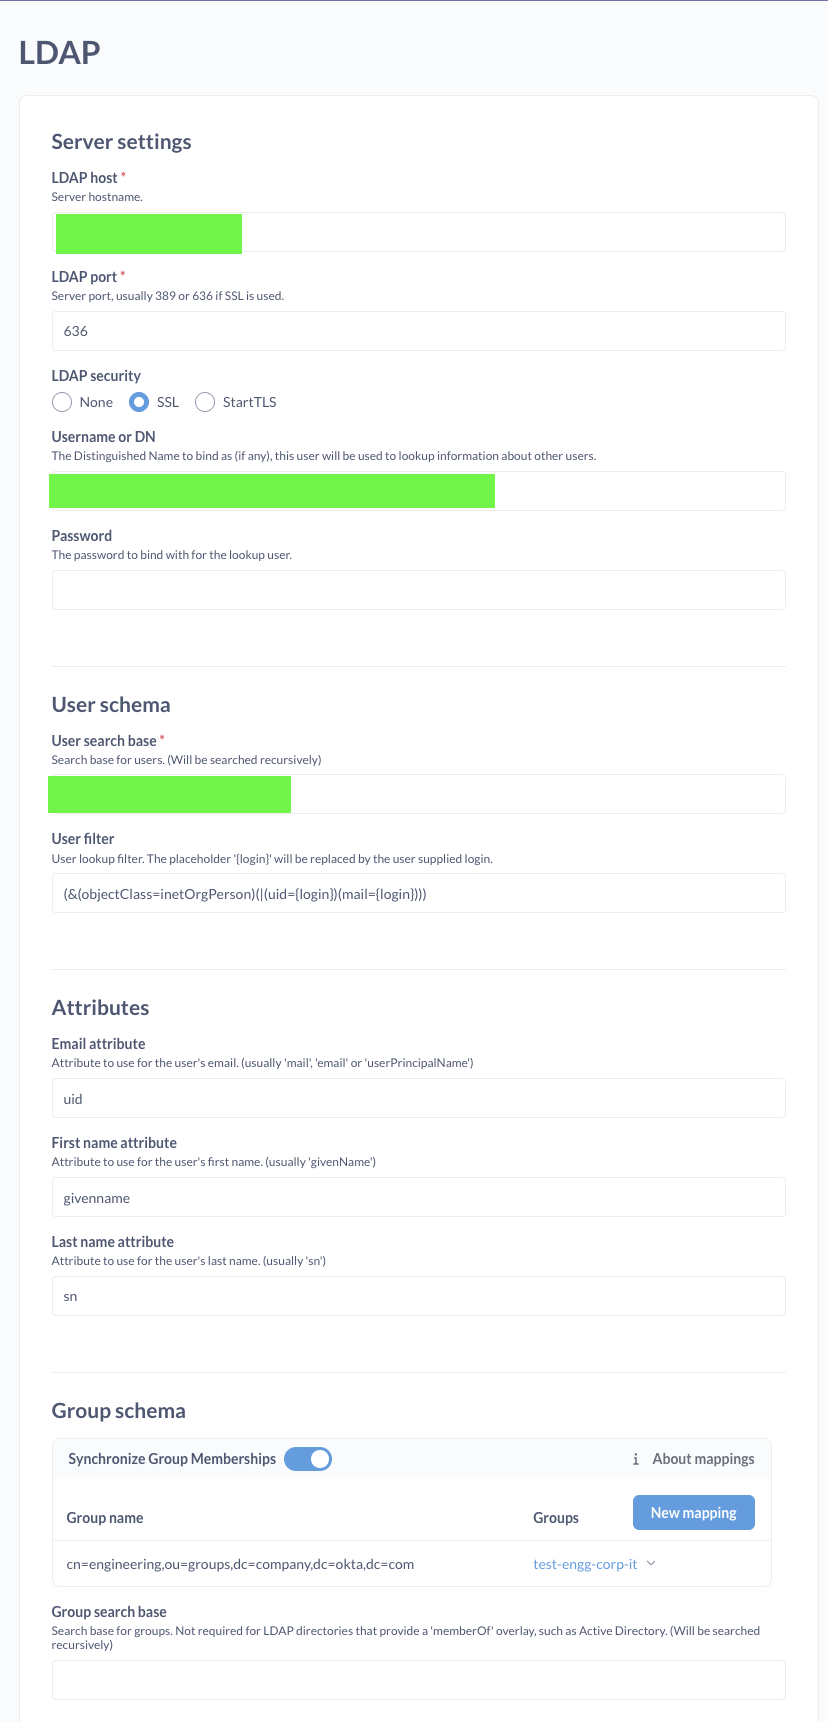Choose SSL LDAP security option
This screenshot has height=1722, width=828.
pos(140,402)
